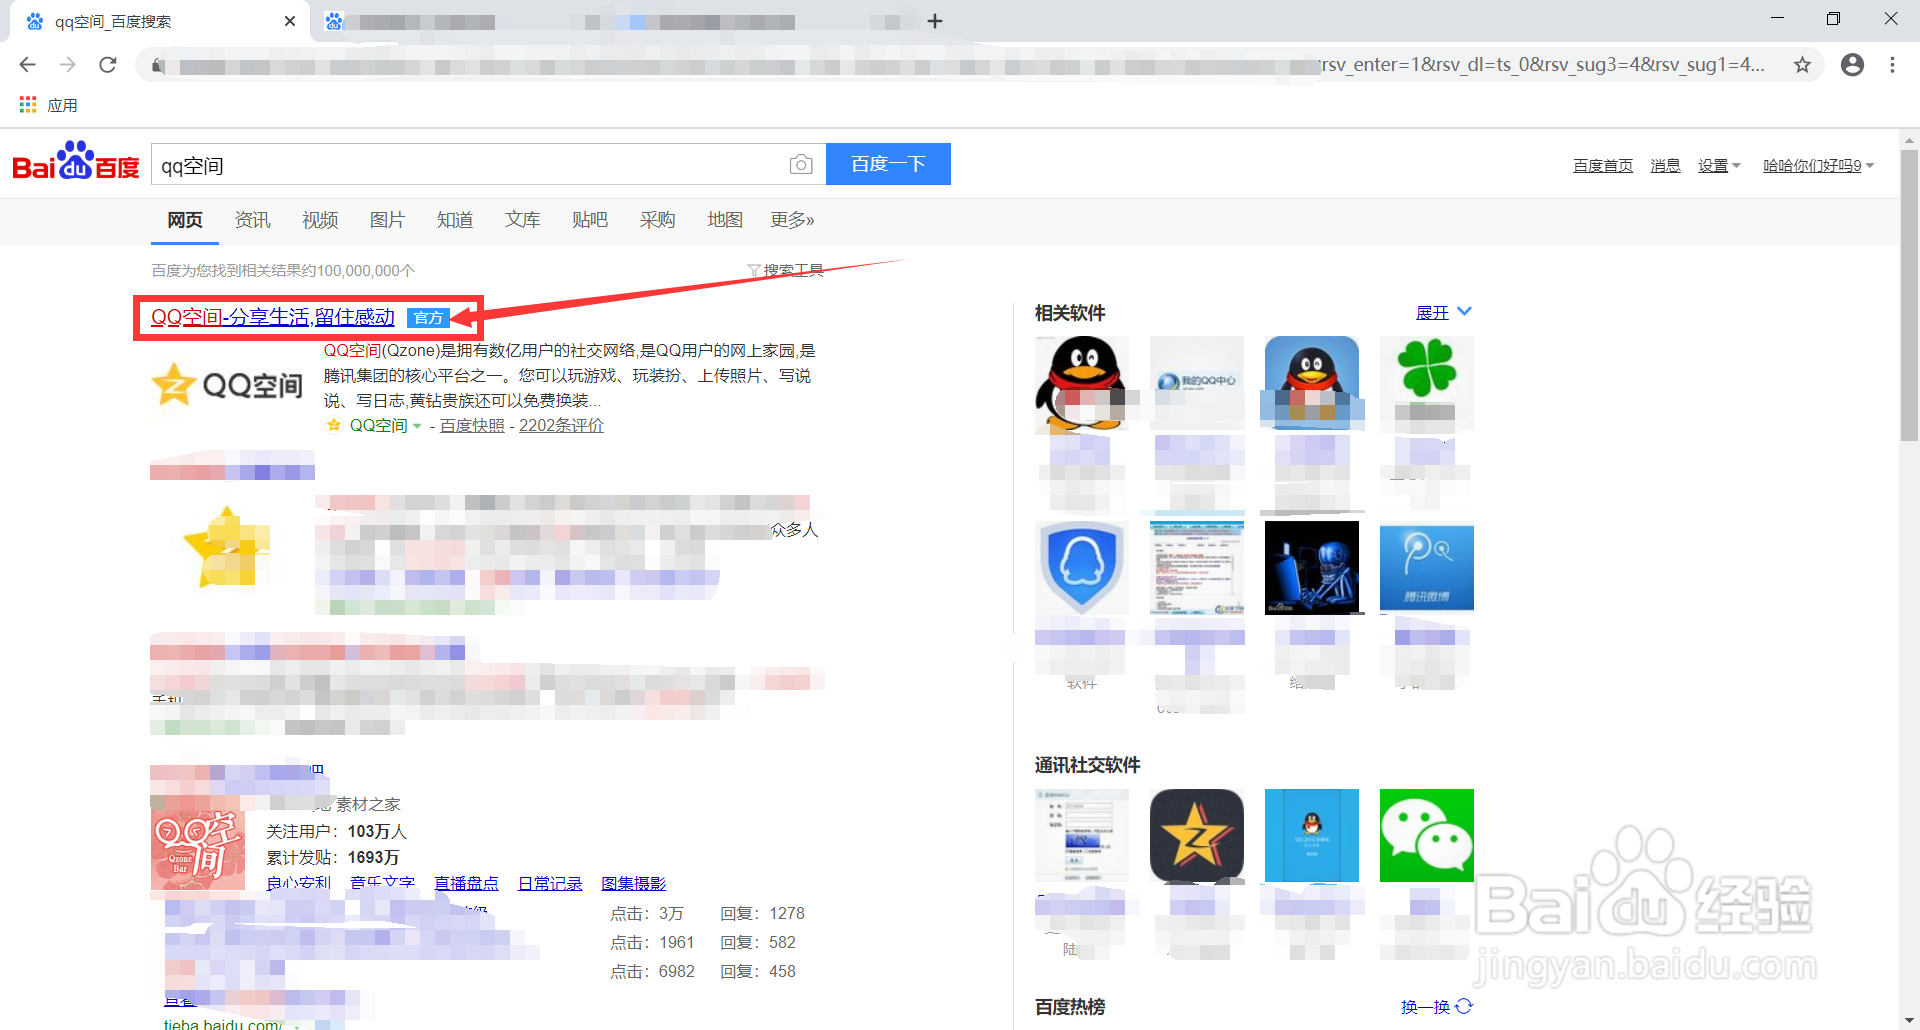Switch to the 图片 tab
This screenshot has height=1030, width=1920.
[387, 220]
